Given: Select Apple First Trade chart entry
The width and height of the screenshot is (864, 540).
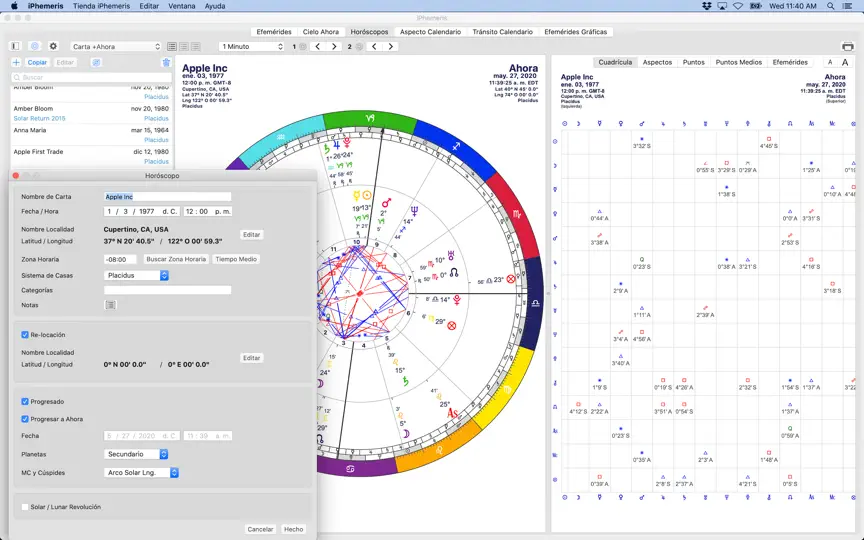Looking at the screenshot, I should [91, 156].
